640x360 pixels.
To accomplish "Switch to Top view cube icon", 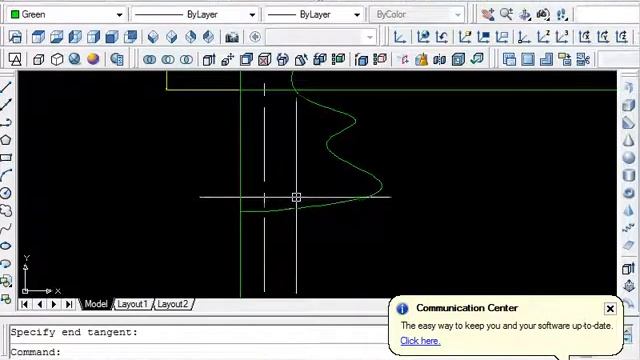I will pyautogui.click(x=38, y=37).
